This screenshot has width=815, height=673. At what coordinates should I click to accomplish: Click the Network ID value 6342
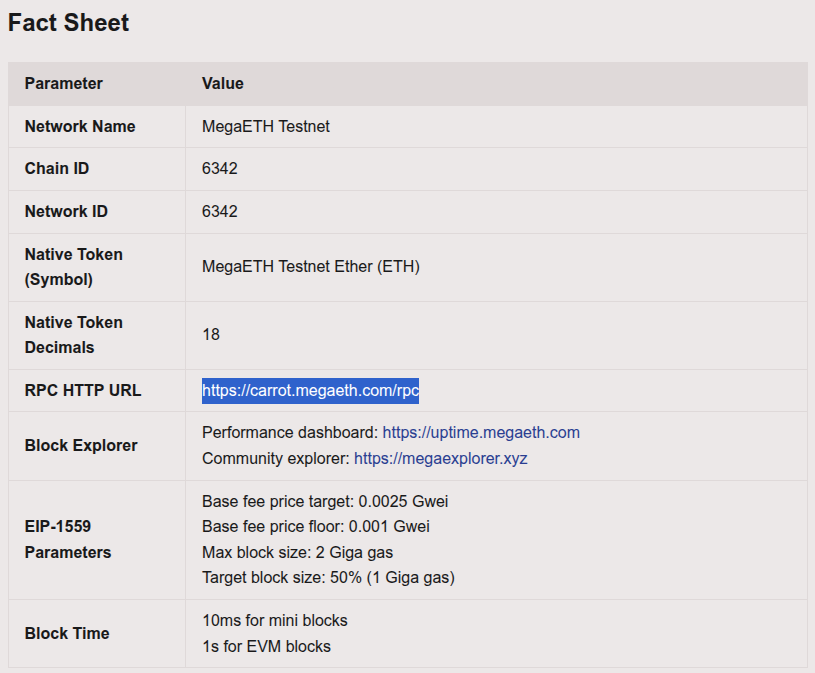coord(219,212)
